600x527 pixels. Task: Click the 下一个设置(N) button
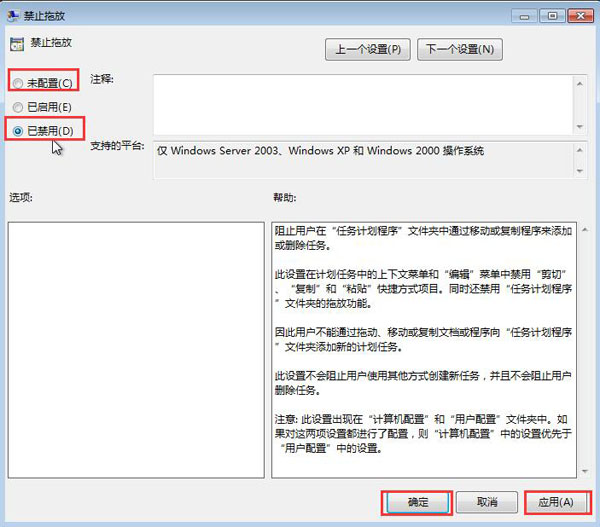pyautogui.click(x=460, y=49)
